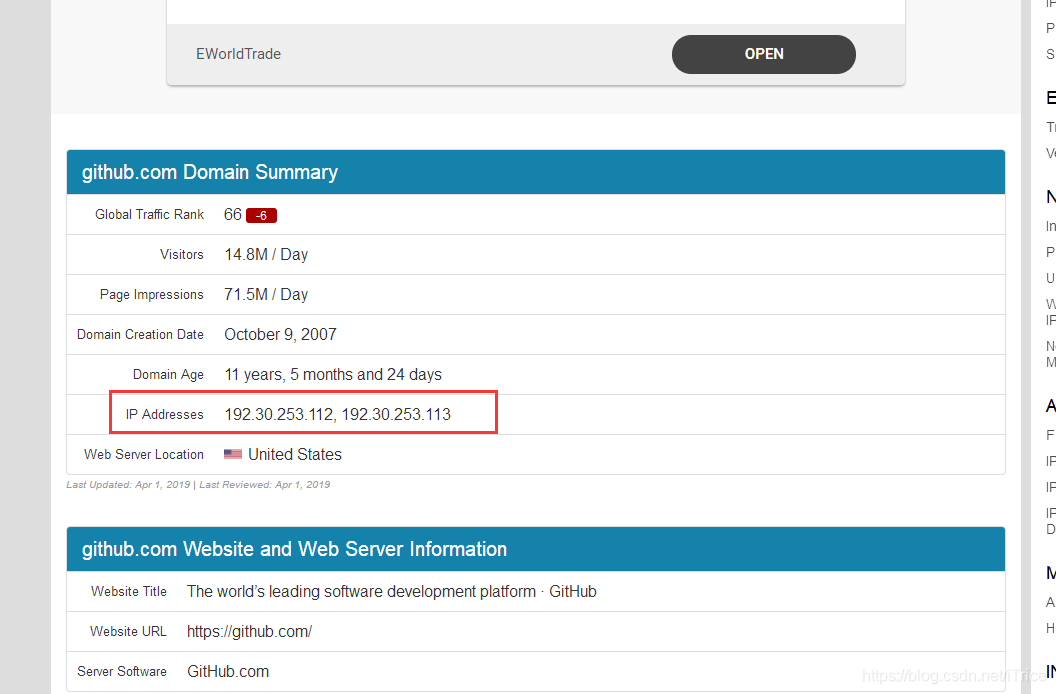1056x694 pixels.
Task: Click the 'Website Title' row label
Action: pyautogui.click(x=129, y=592)
